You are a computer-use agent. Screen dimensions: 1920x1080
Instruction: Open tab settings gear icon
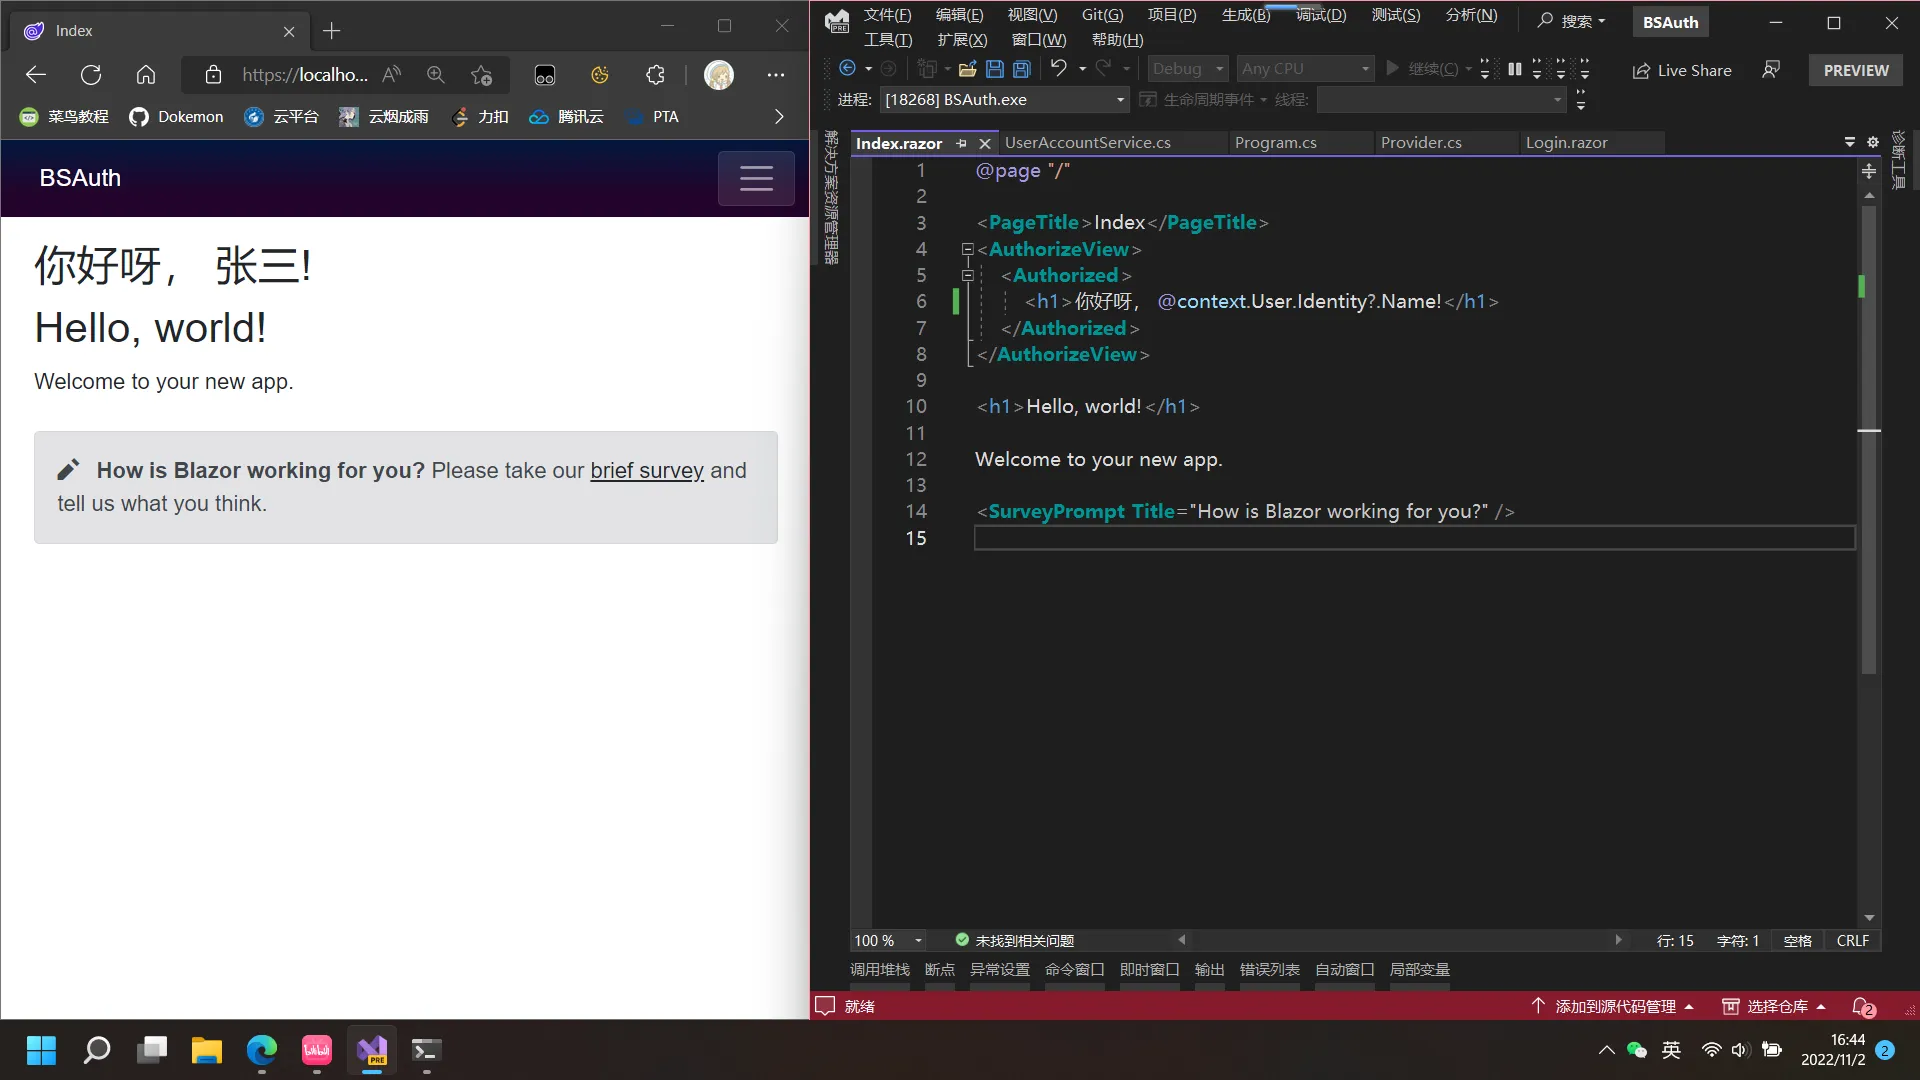pyautogui.click(x=1873, y=142)
